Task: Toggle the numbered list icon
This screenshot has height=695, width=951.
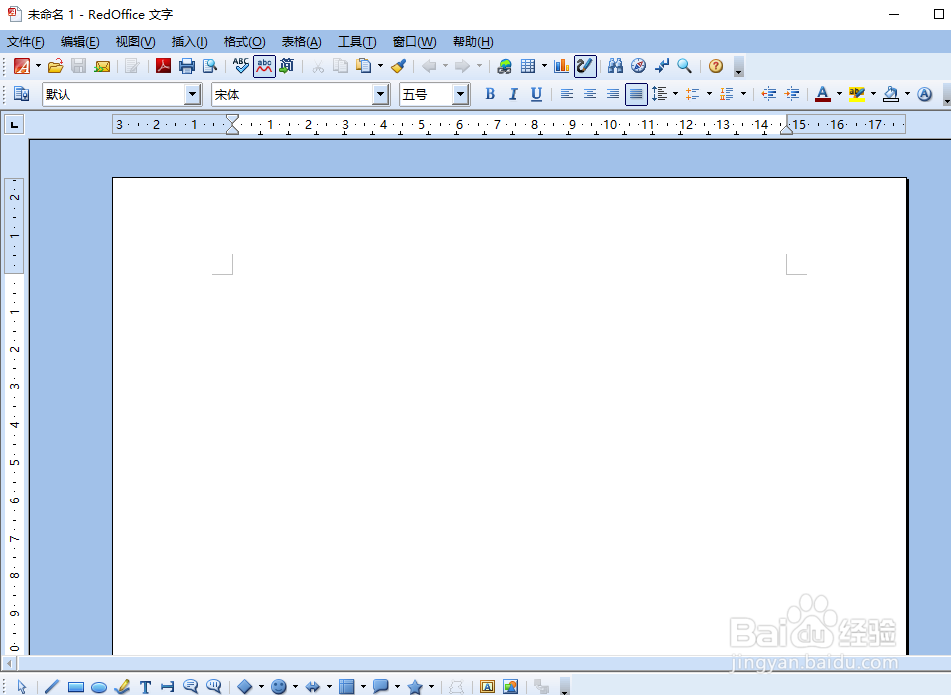Action: [x=727, y=94]
